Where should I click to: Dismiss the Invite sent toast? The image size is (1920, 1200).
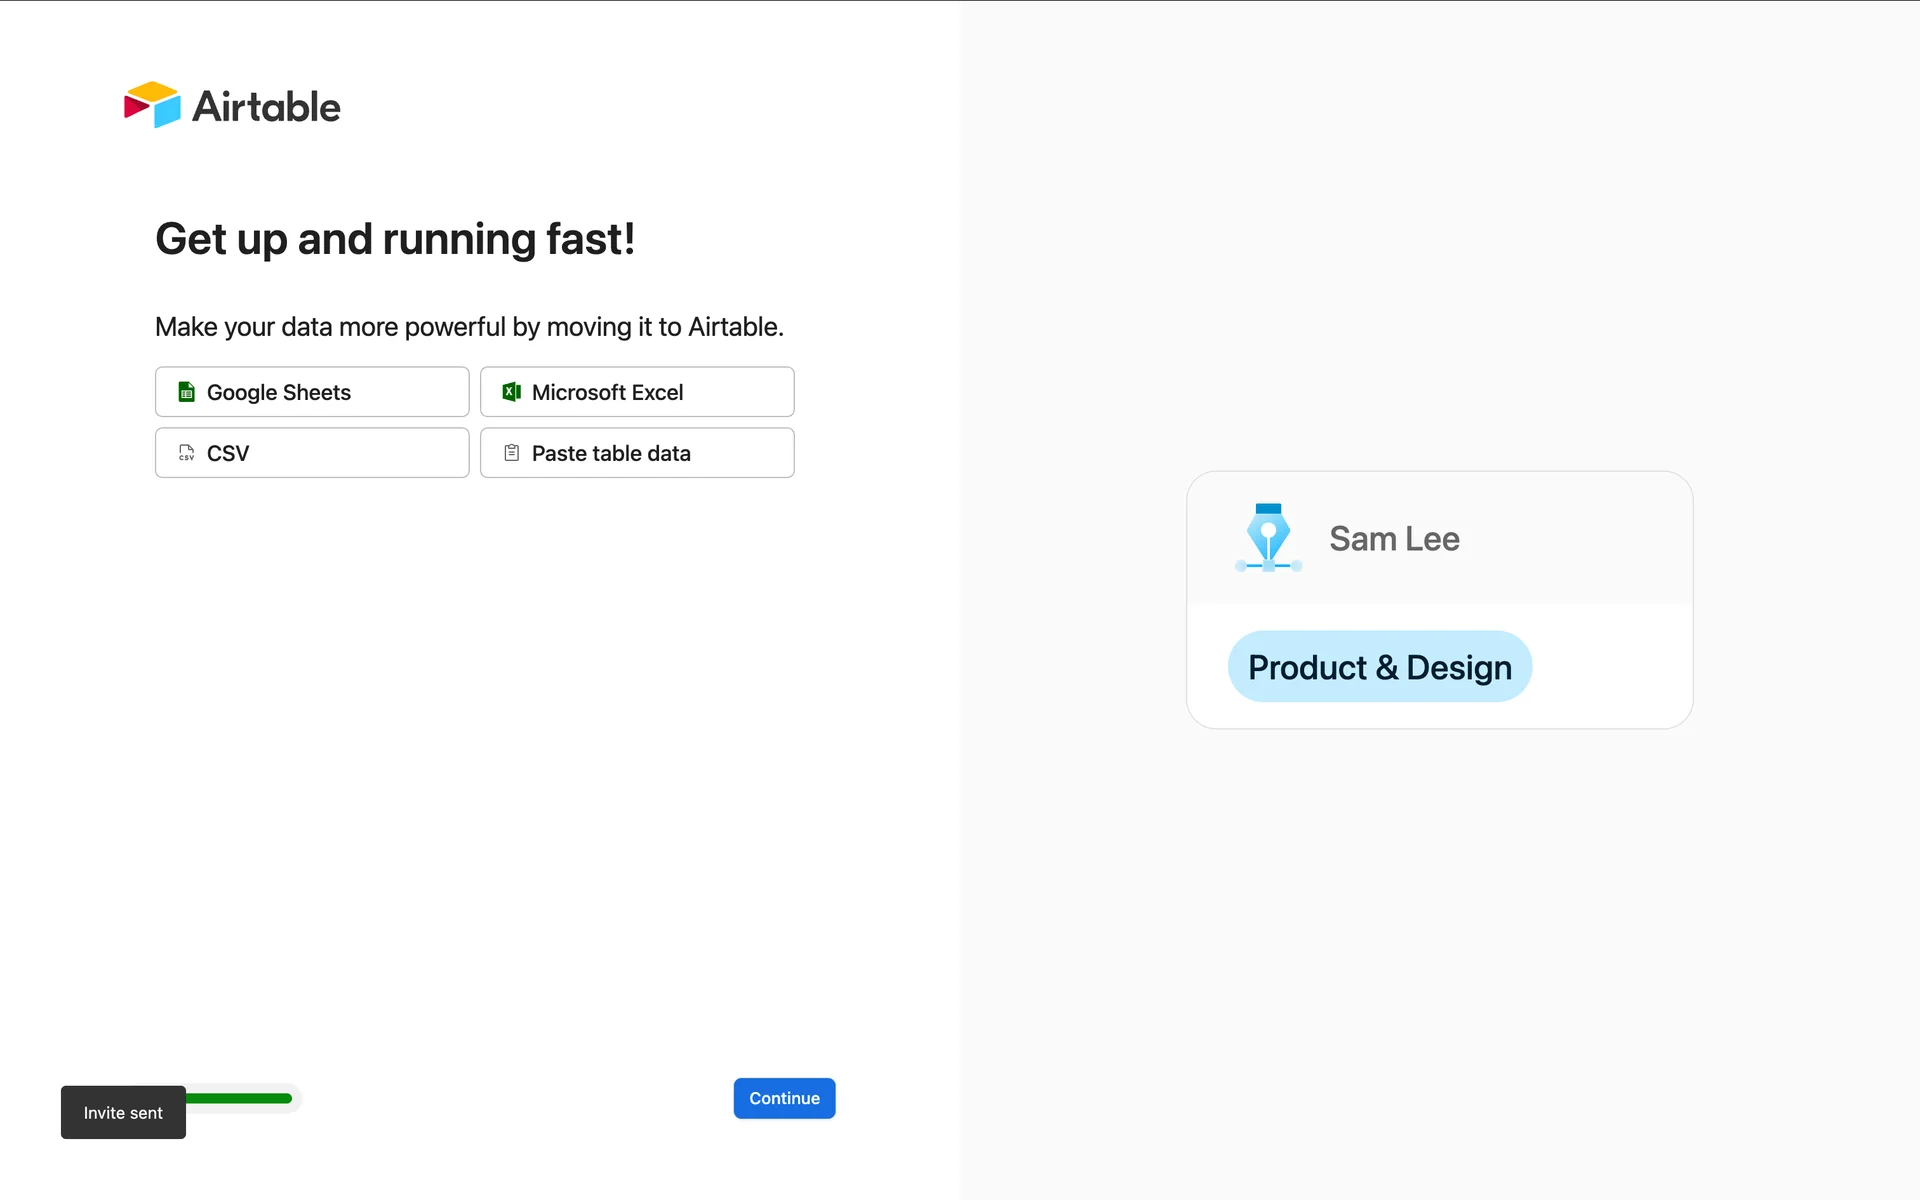[123, 1113]
